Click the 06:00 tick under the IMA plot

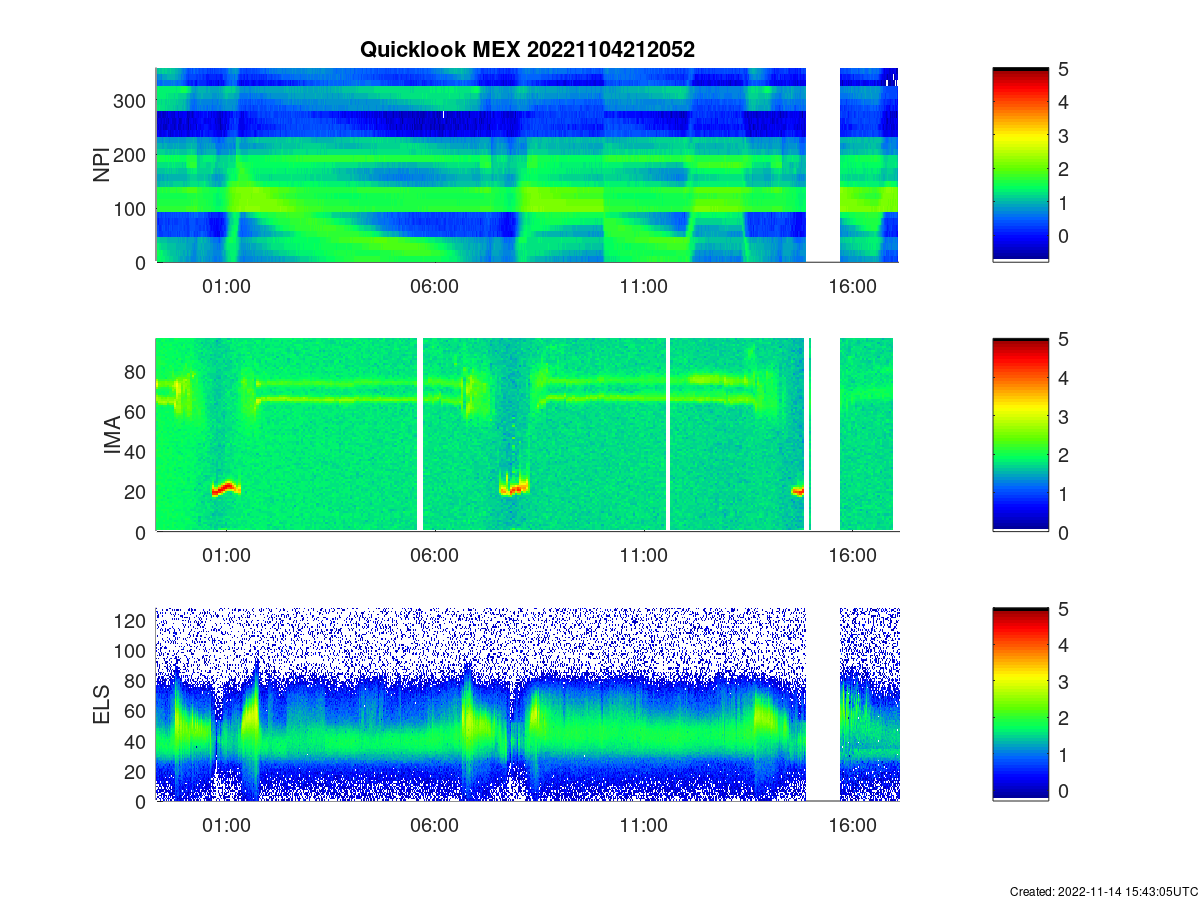(x=435, y=556)
